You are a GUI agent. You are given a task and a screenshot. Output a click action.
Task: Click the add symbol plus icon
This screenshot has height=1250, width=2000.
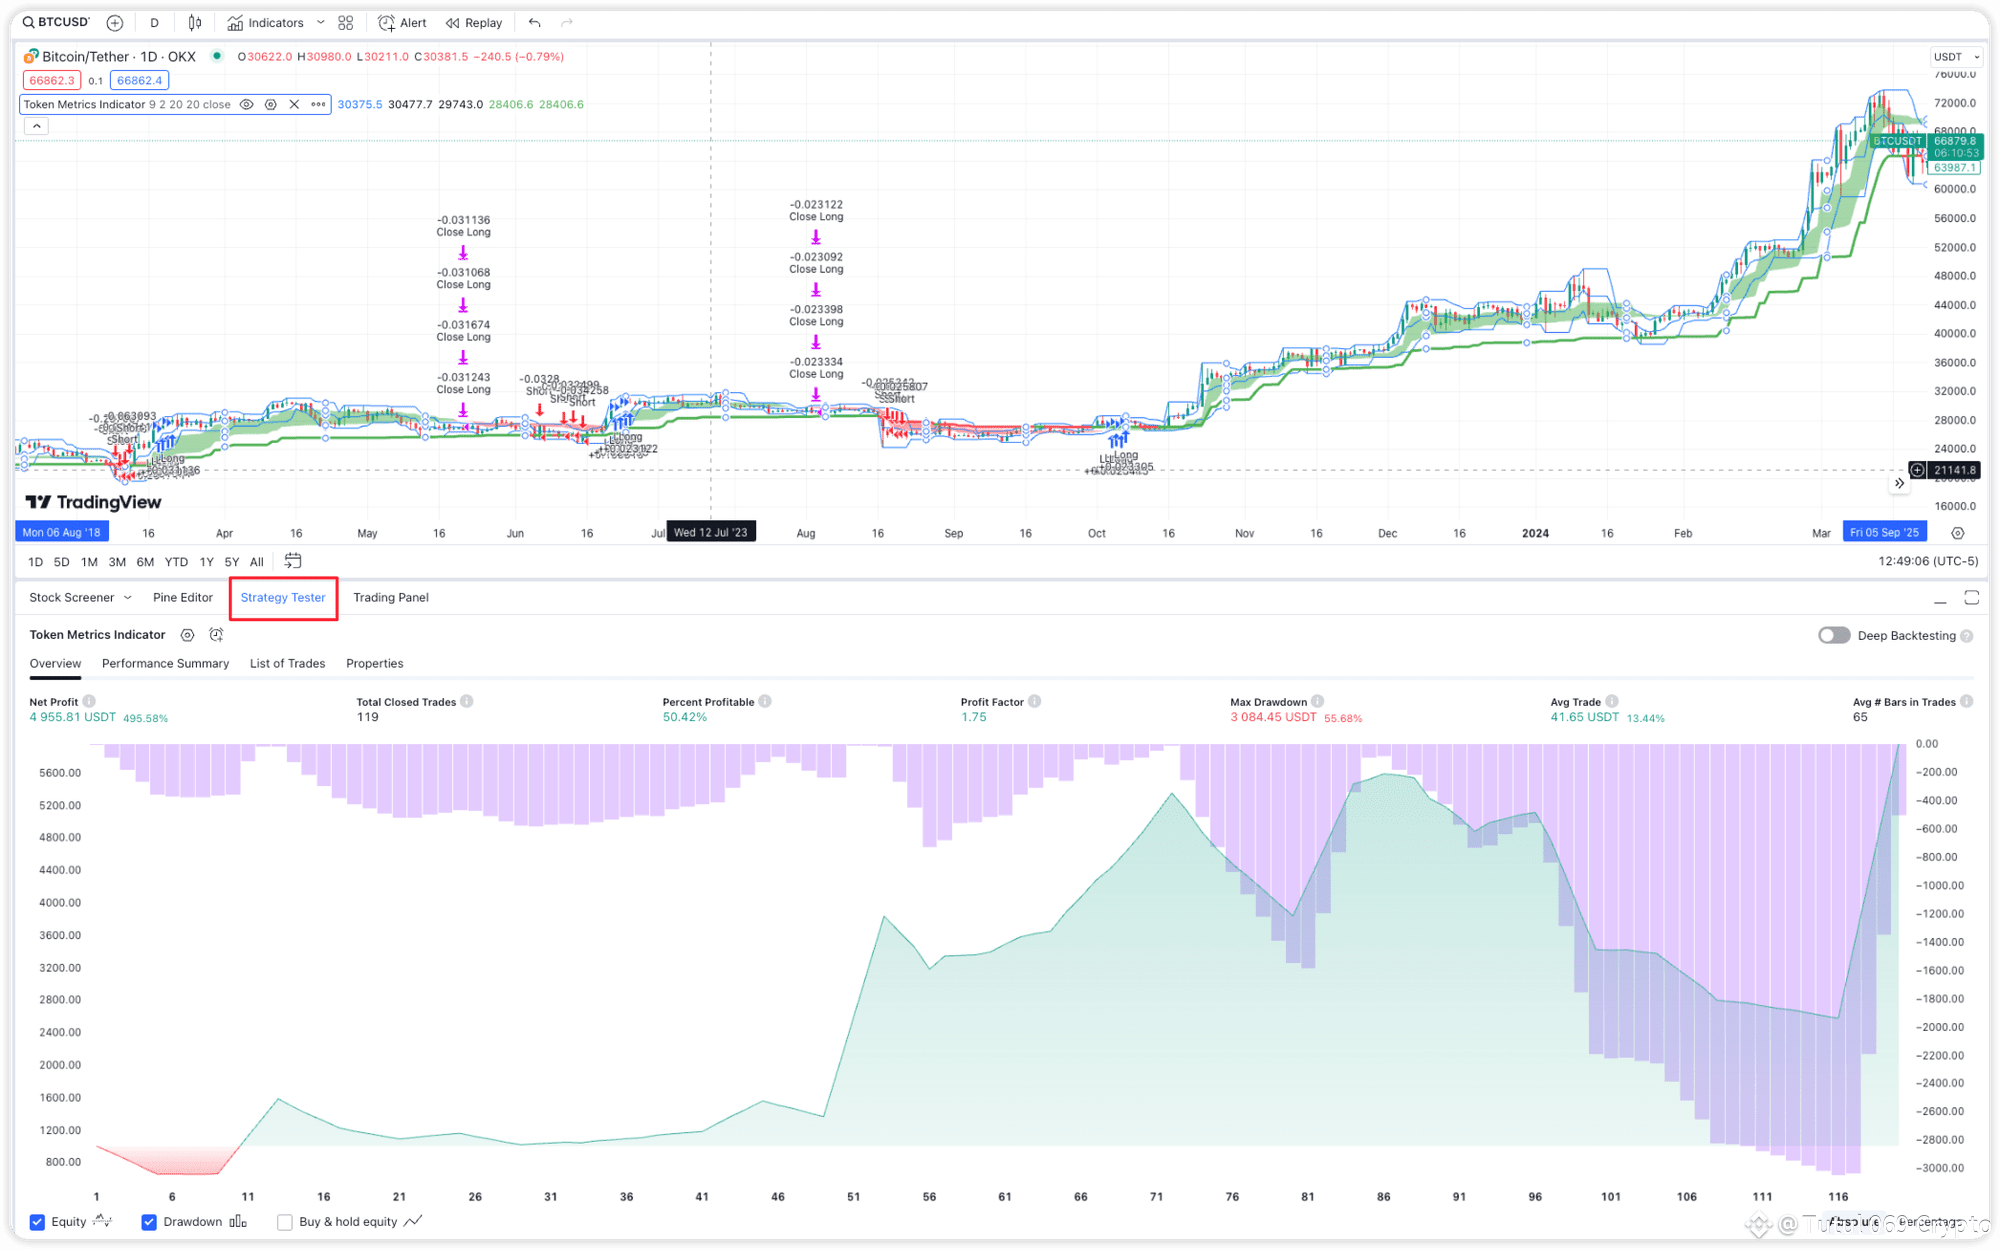click(x=115, y=23)
